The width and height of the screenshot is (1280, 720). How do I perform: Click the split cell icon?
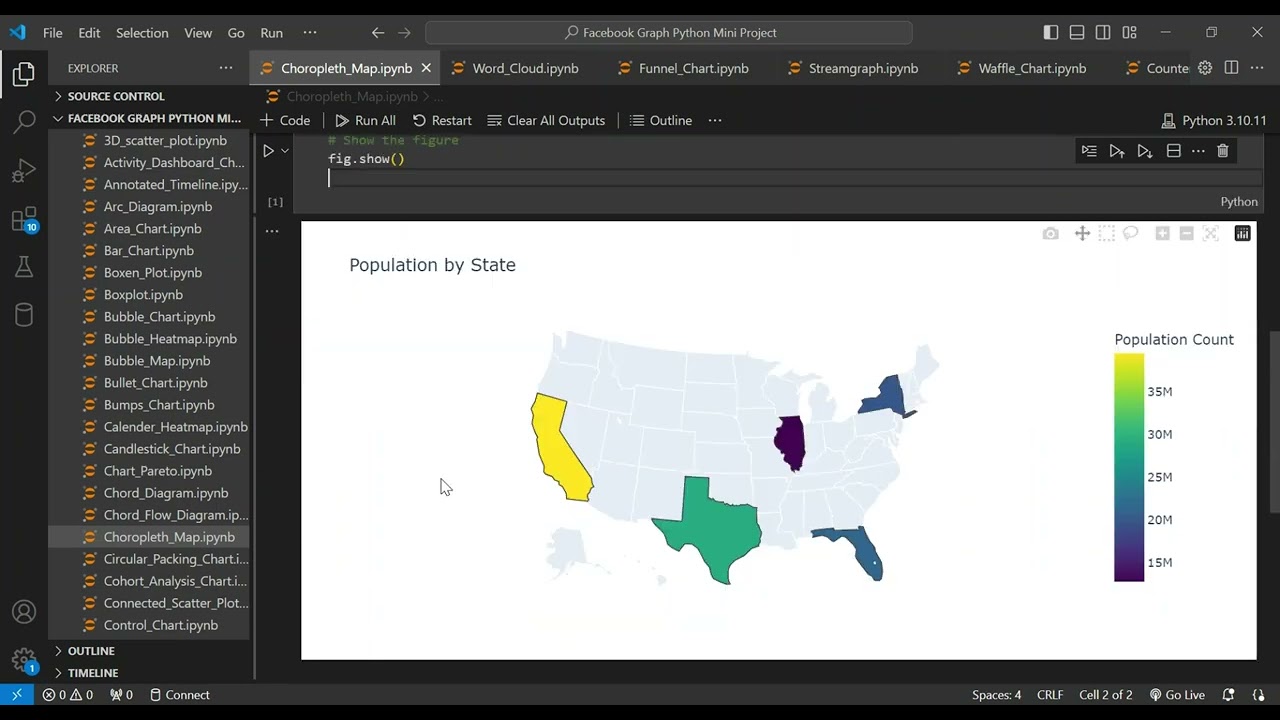tap(1174, 151)
